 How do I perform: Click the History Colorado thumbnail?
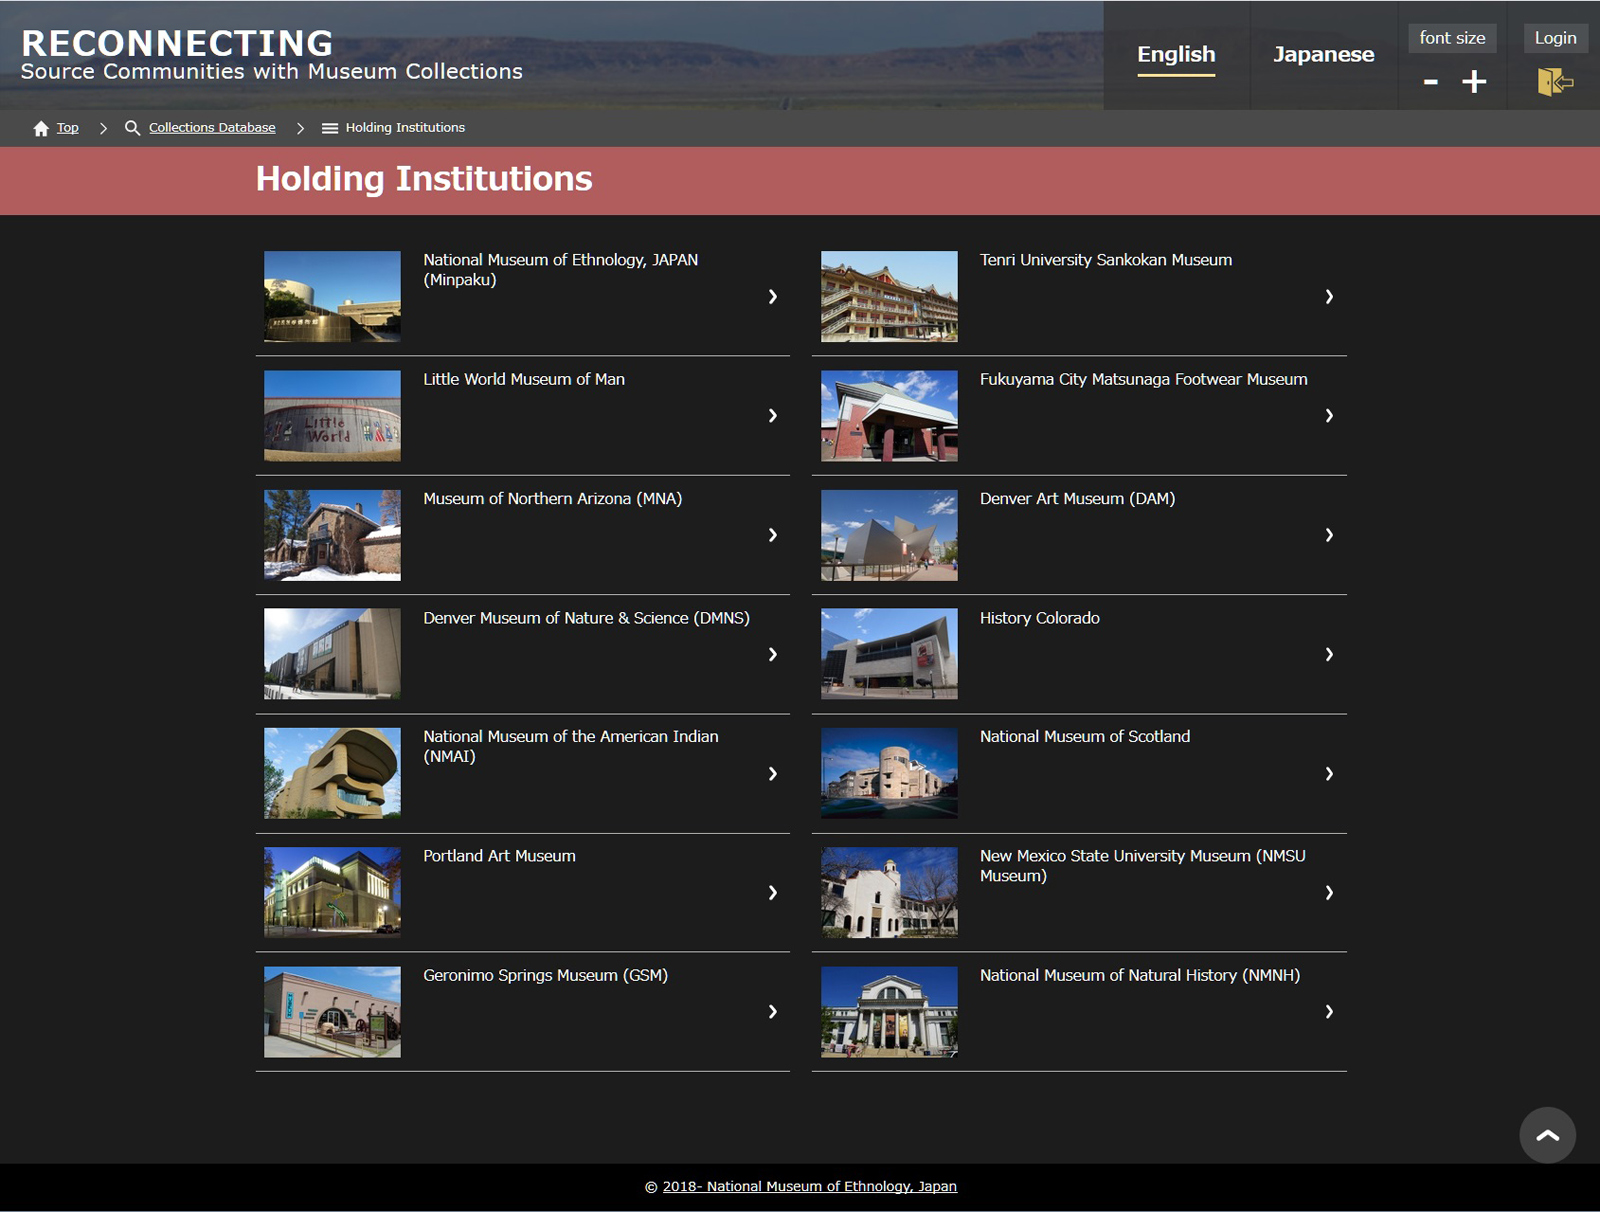889,654
